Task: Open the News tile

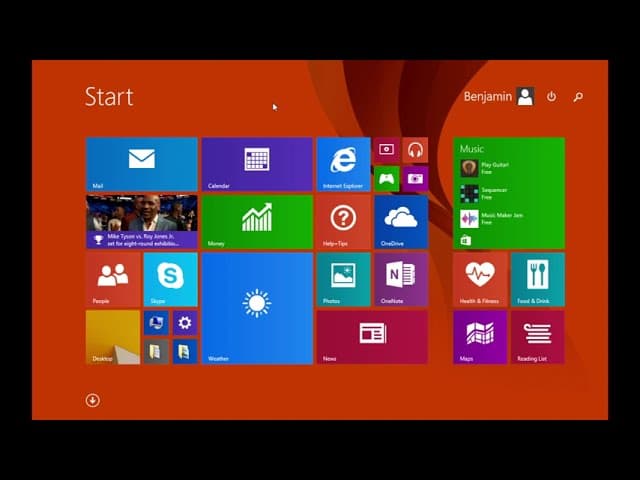Action: click(372, 337)
